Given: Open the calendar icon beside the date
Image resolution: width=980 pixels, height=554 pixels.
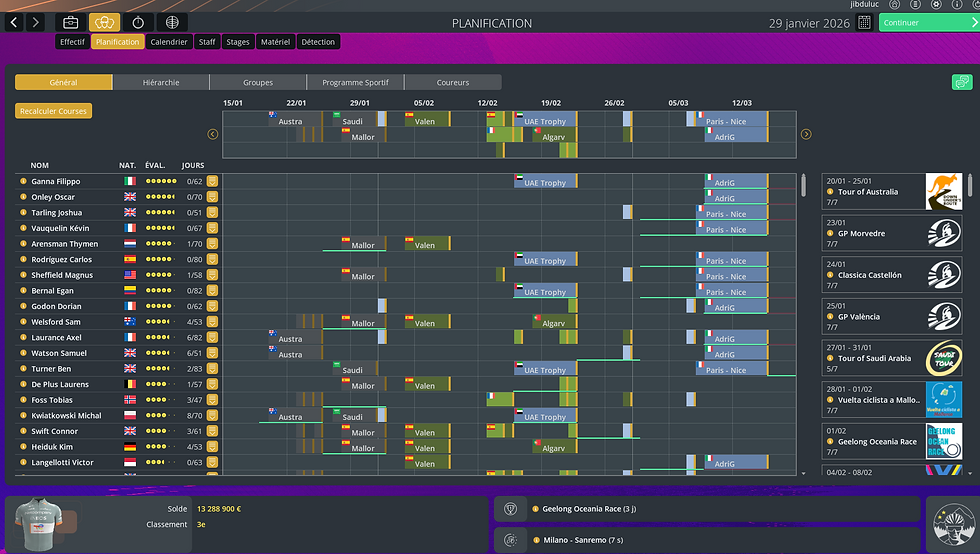Looking at the screenshot, I should pos(864,23).
